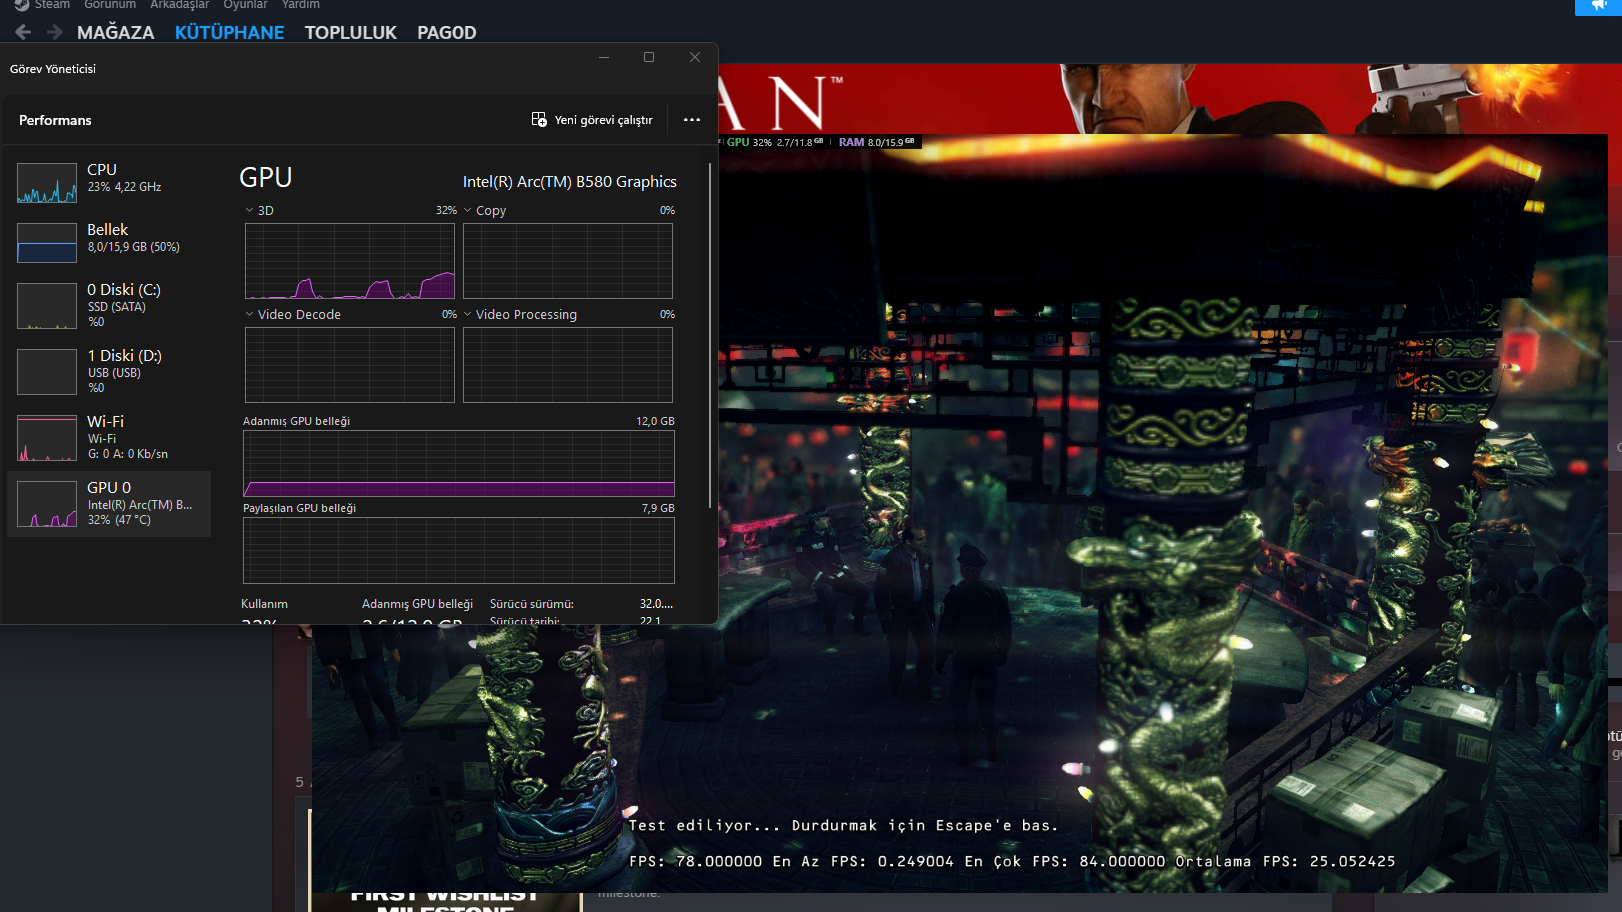Viewport: 1622px width, 912px height.
Task: Click the Test ediliyor... benchmark message
Action: point(843,825)
